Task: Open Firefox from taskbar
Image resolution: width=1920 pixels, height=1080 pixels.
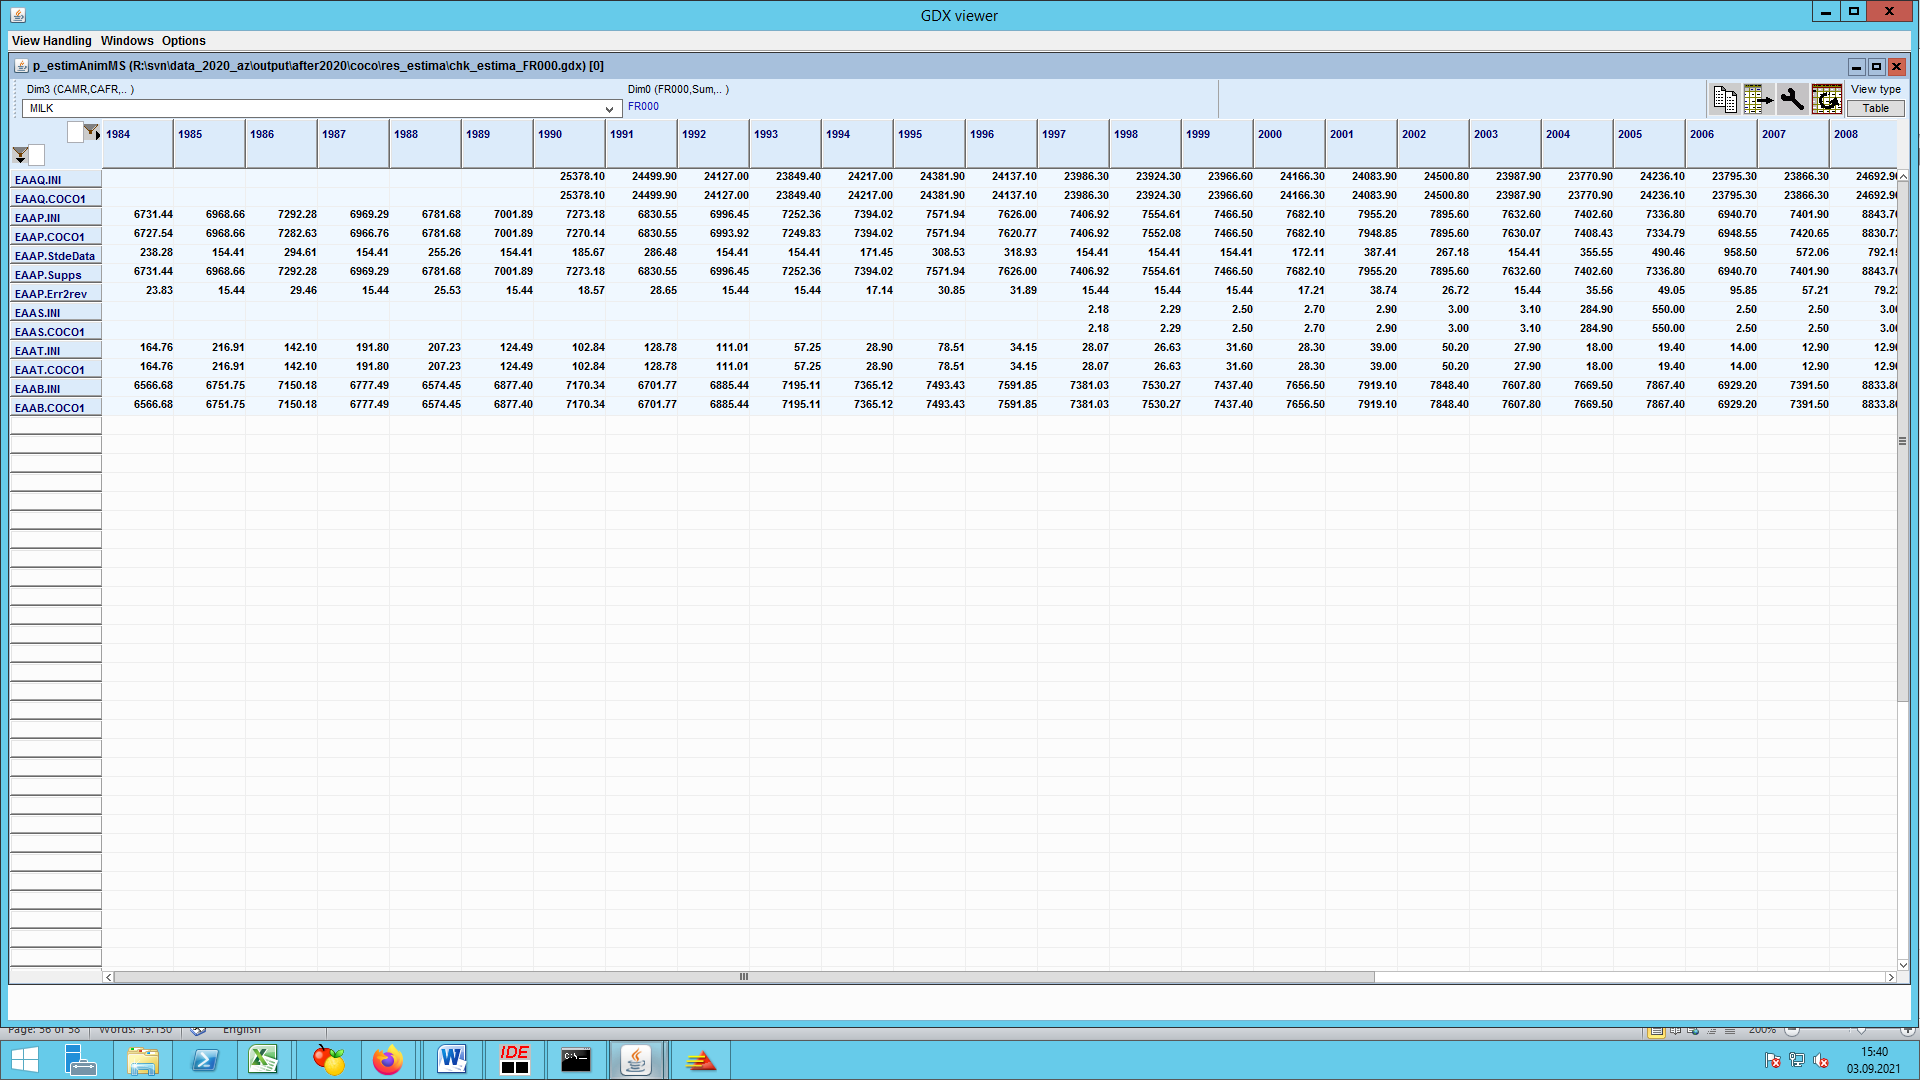Action: pos(388,1060)
